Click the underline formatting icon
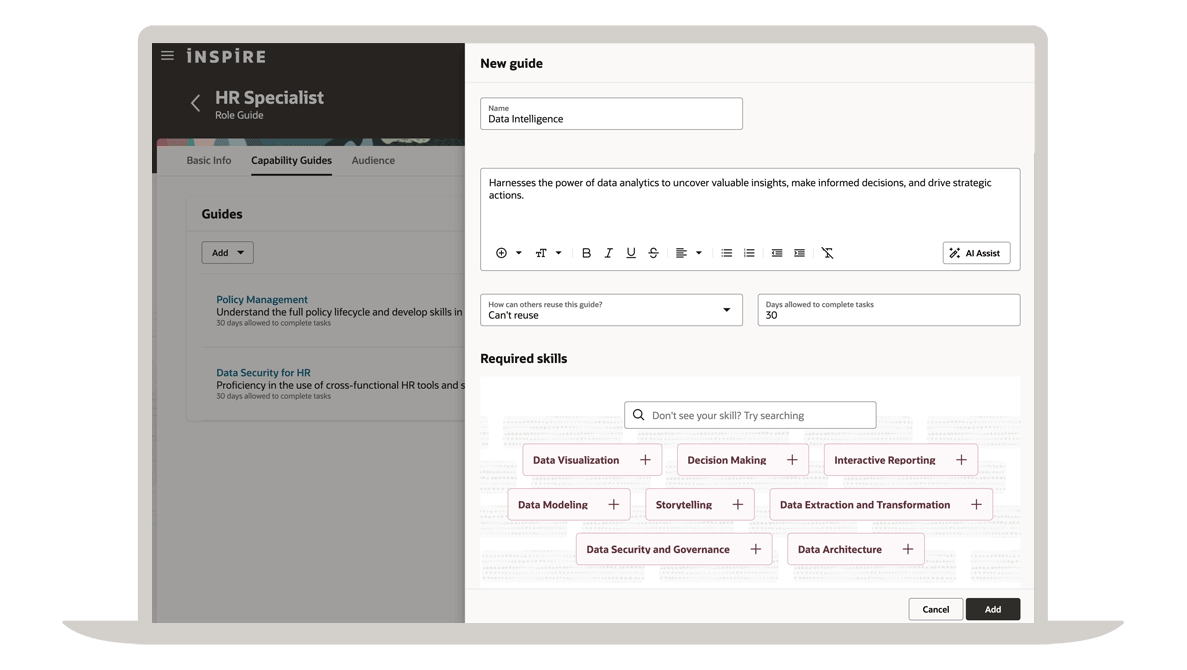This screenshot has width=1187, height=670. point(631,253)
